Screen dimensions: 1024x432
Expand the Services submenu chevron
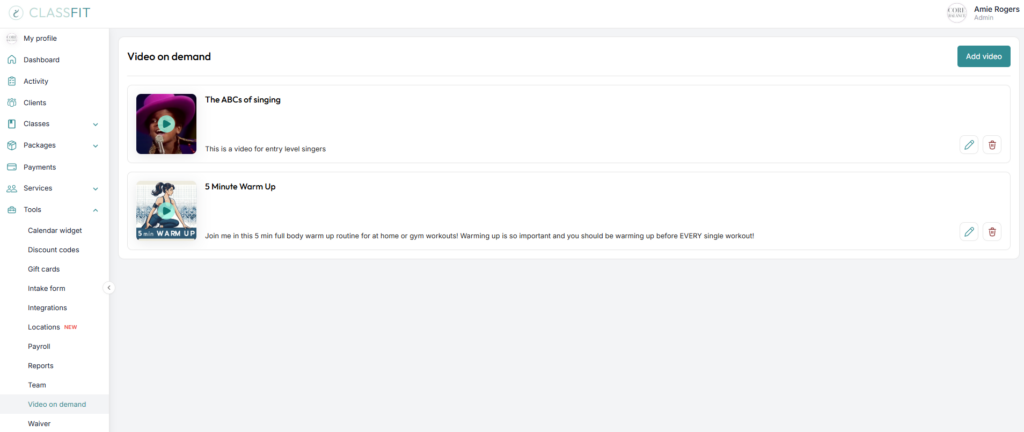coord(95,189)
